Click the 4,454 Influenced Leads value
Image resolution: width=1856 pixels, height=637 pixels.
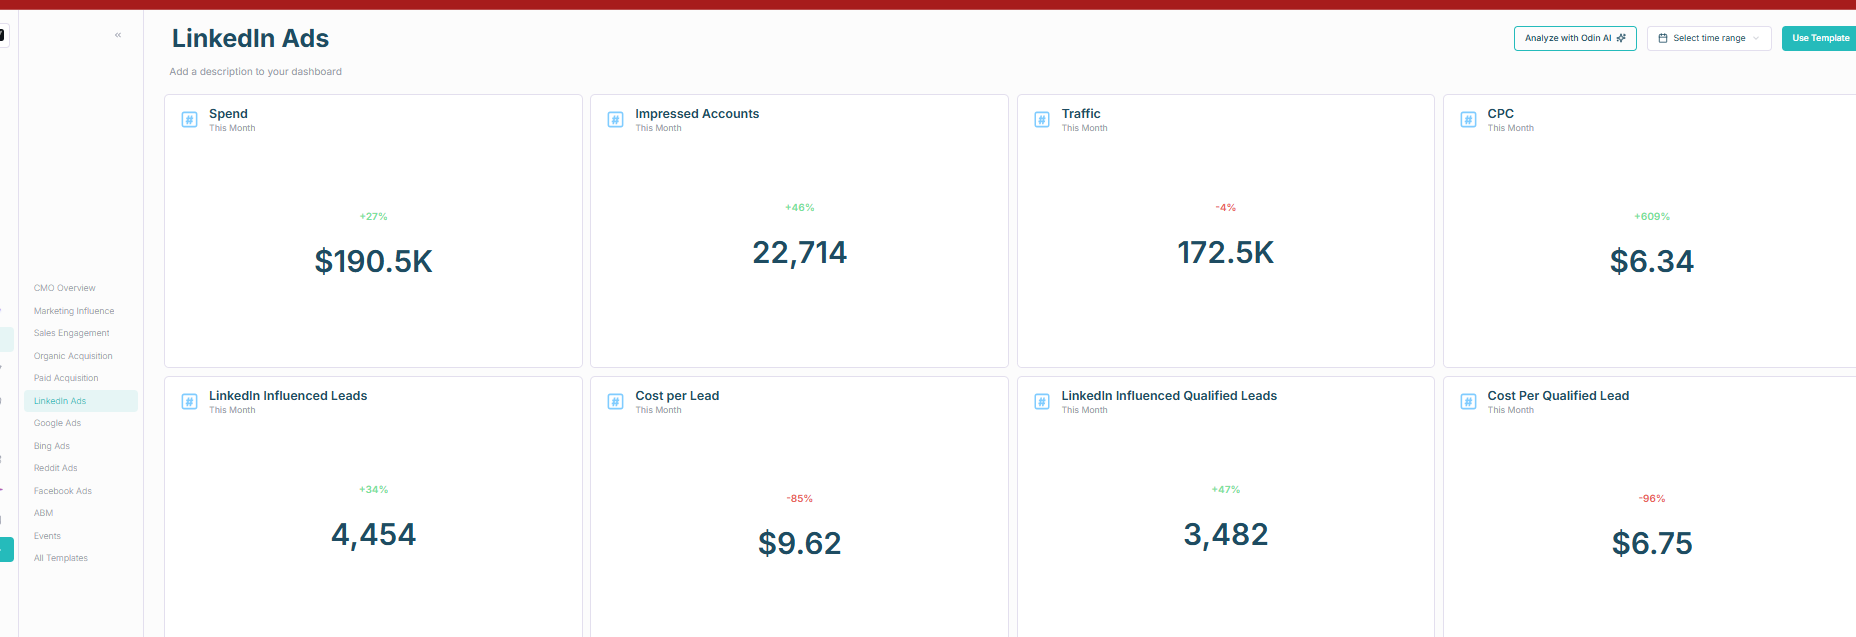(x=373, y=535)
